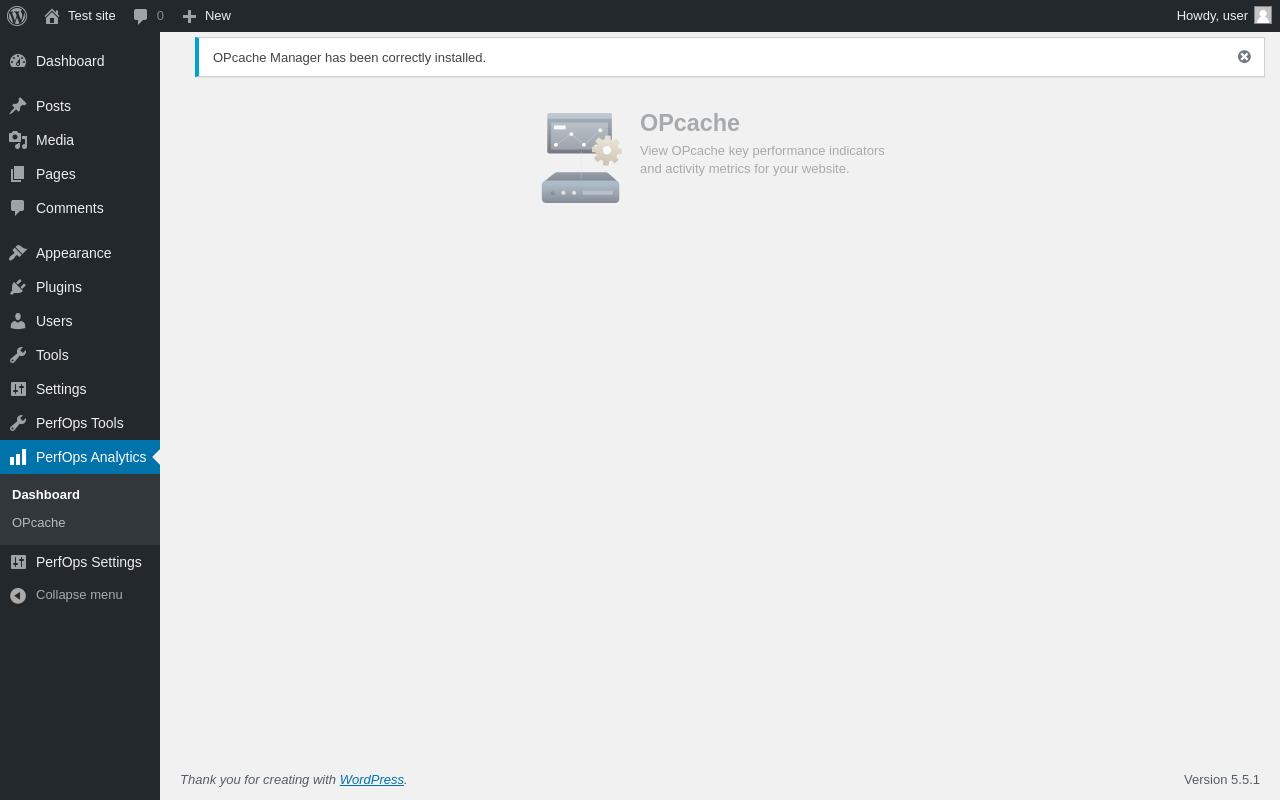Click the Appearance paintbrush icon

[x=18, y=253]
